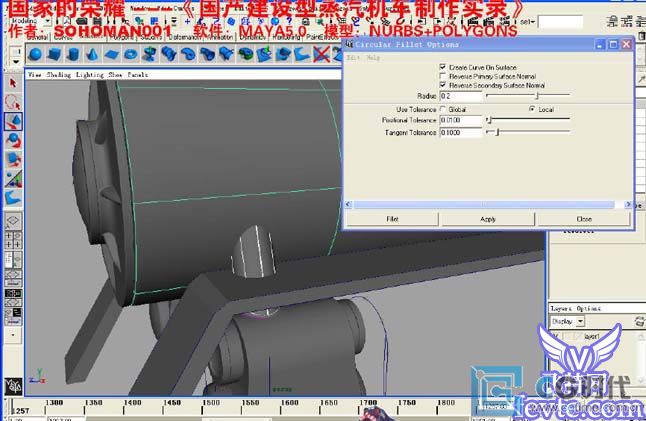Open the viewport Shading menu

(59, 75)
